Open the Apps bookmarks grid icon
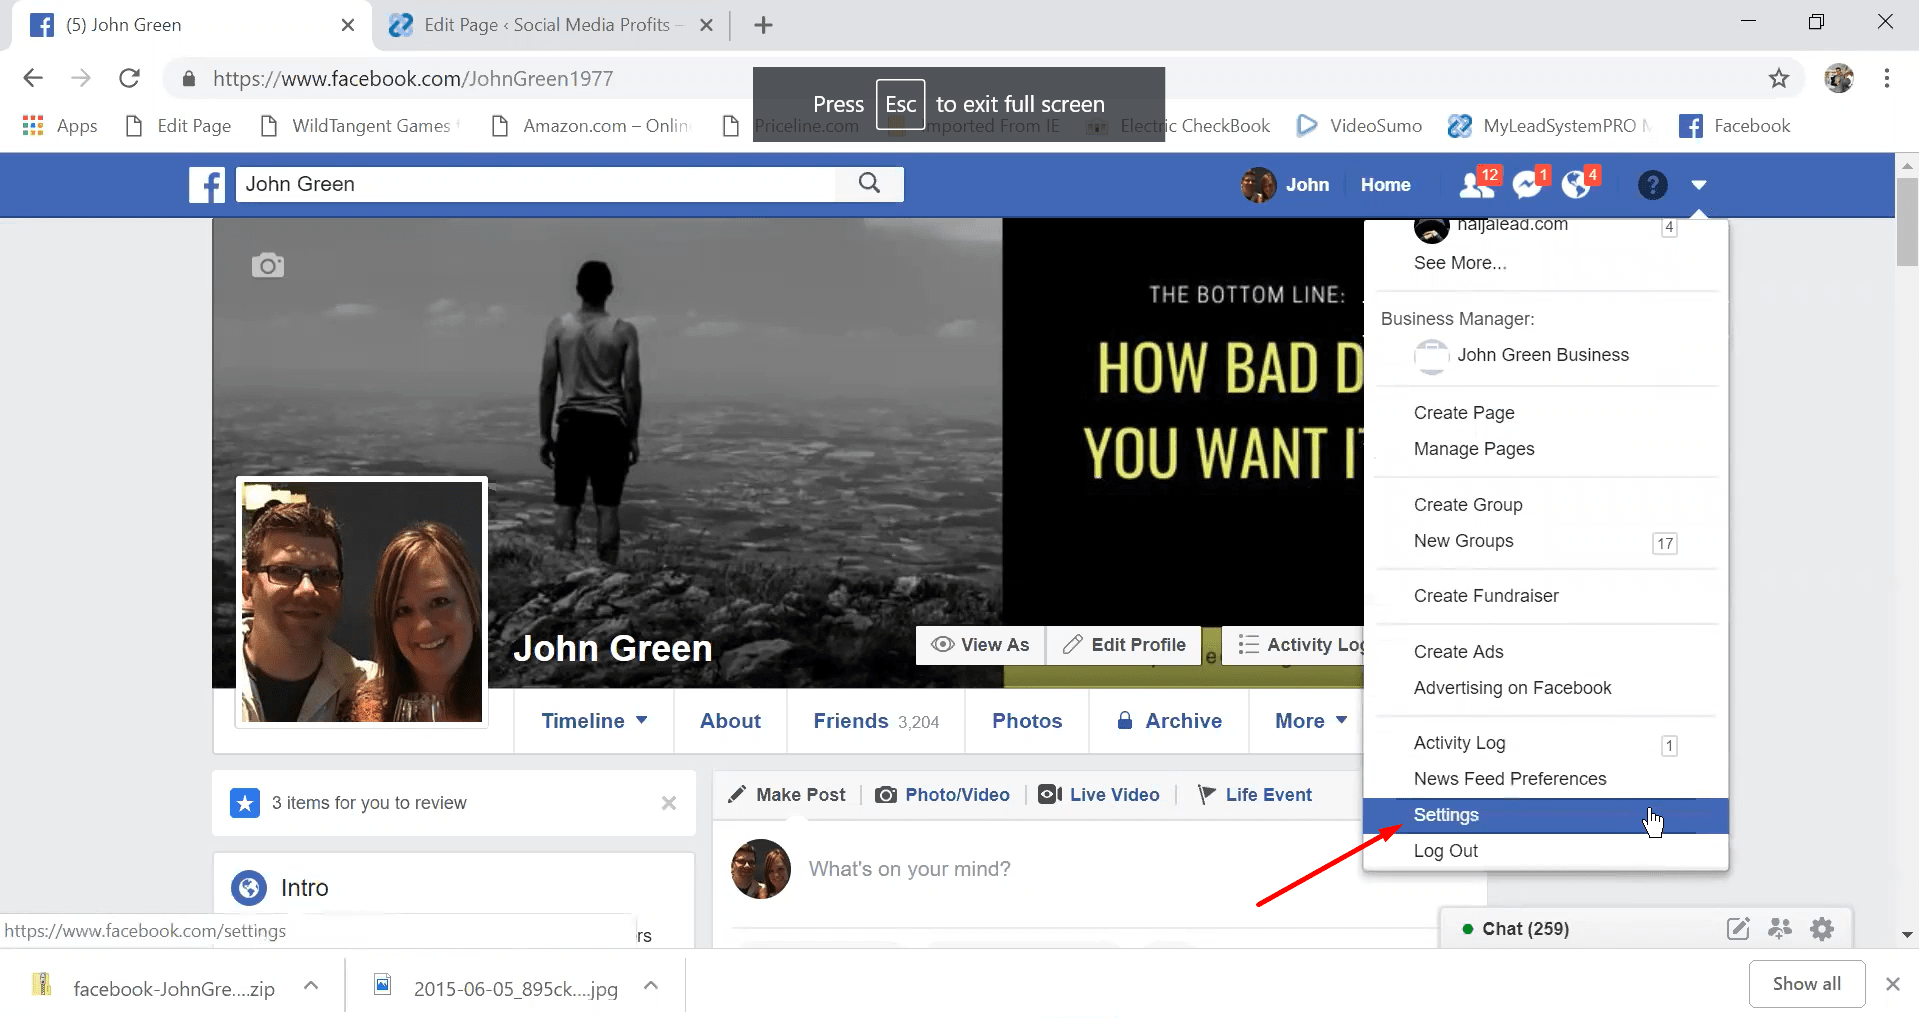 point(33,125)
